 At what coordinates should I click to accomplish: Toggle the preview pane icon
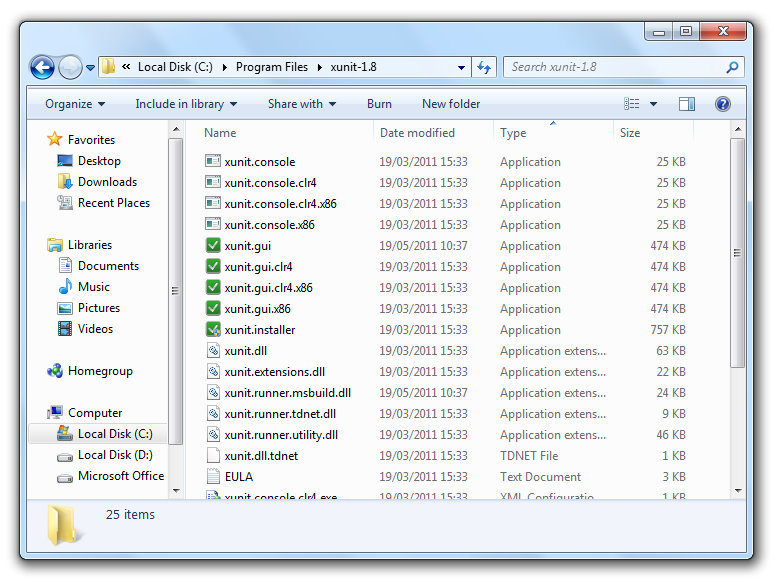(687, 104)
